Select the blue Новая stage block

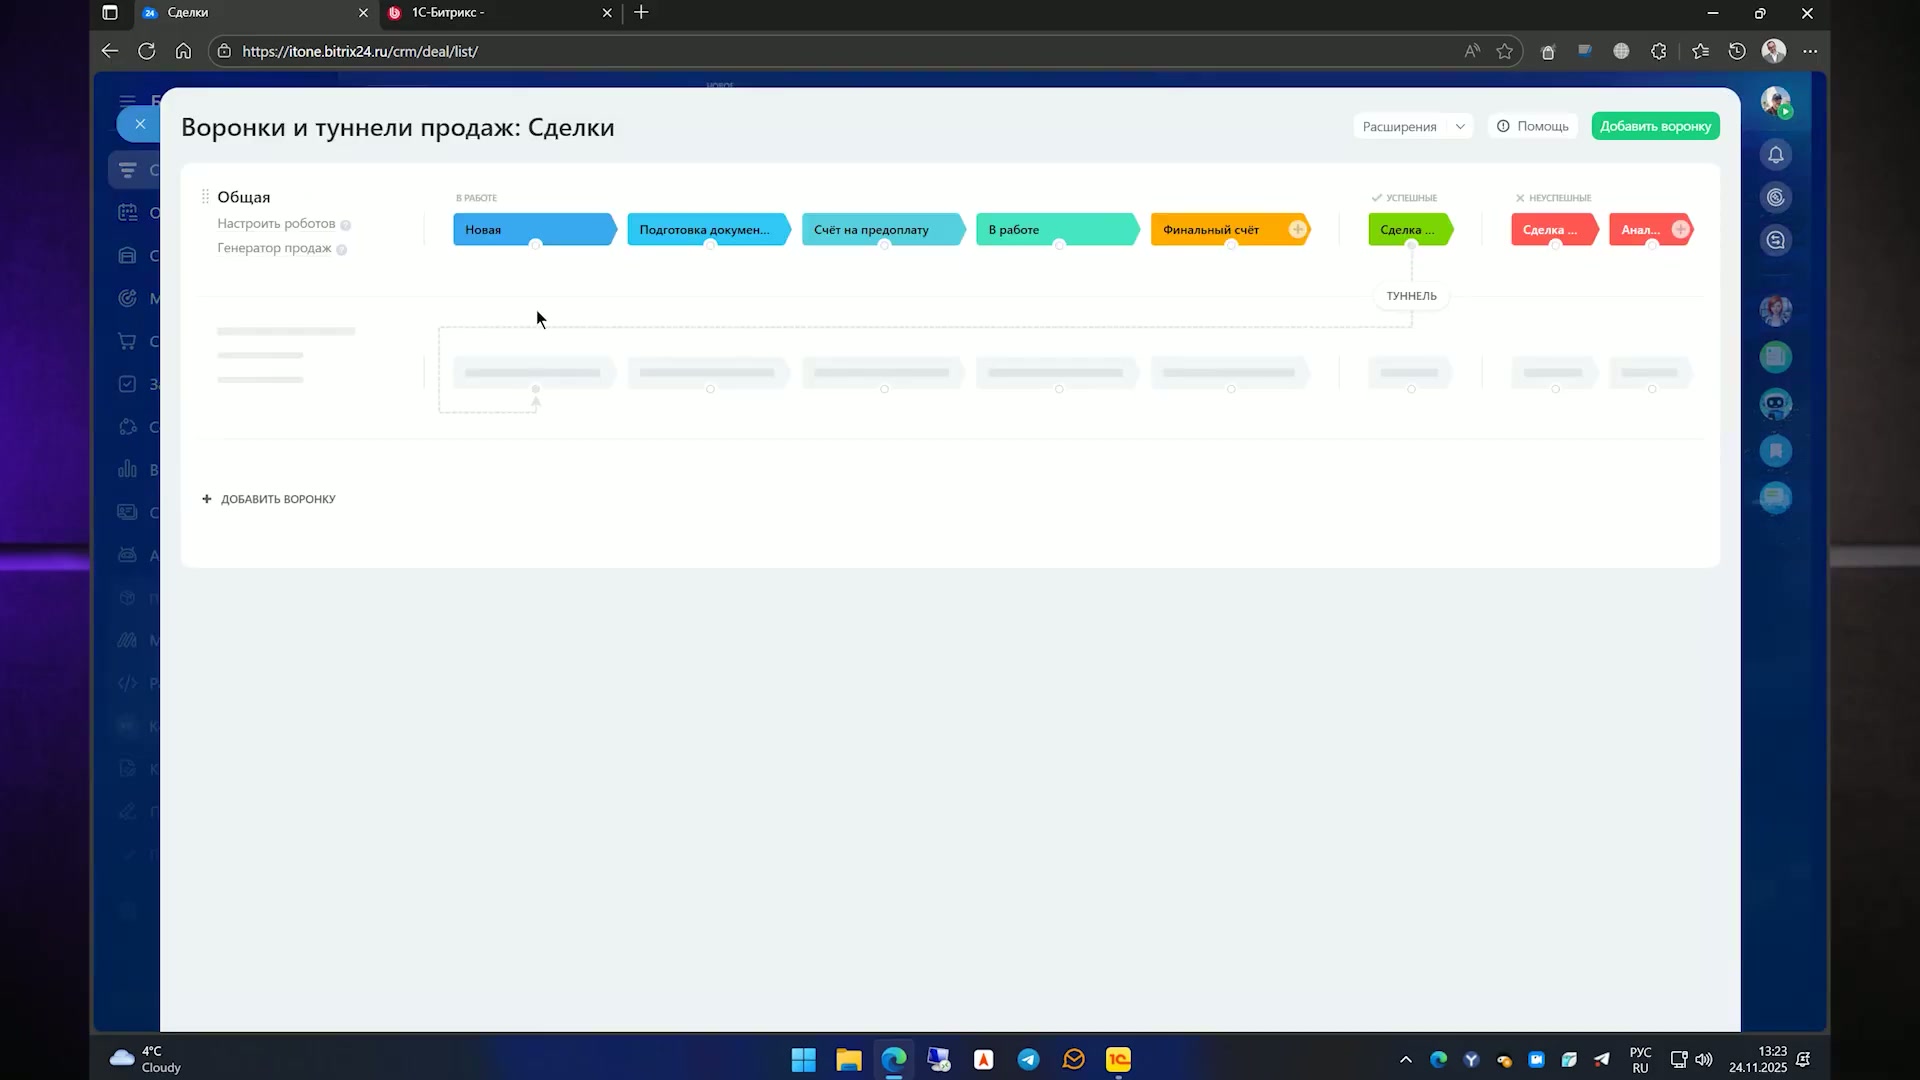tap(534, 230)
